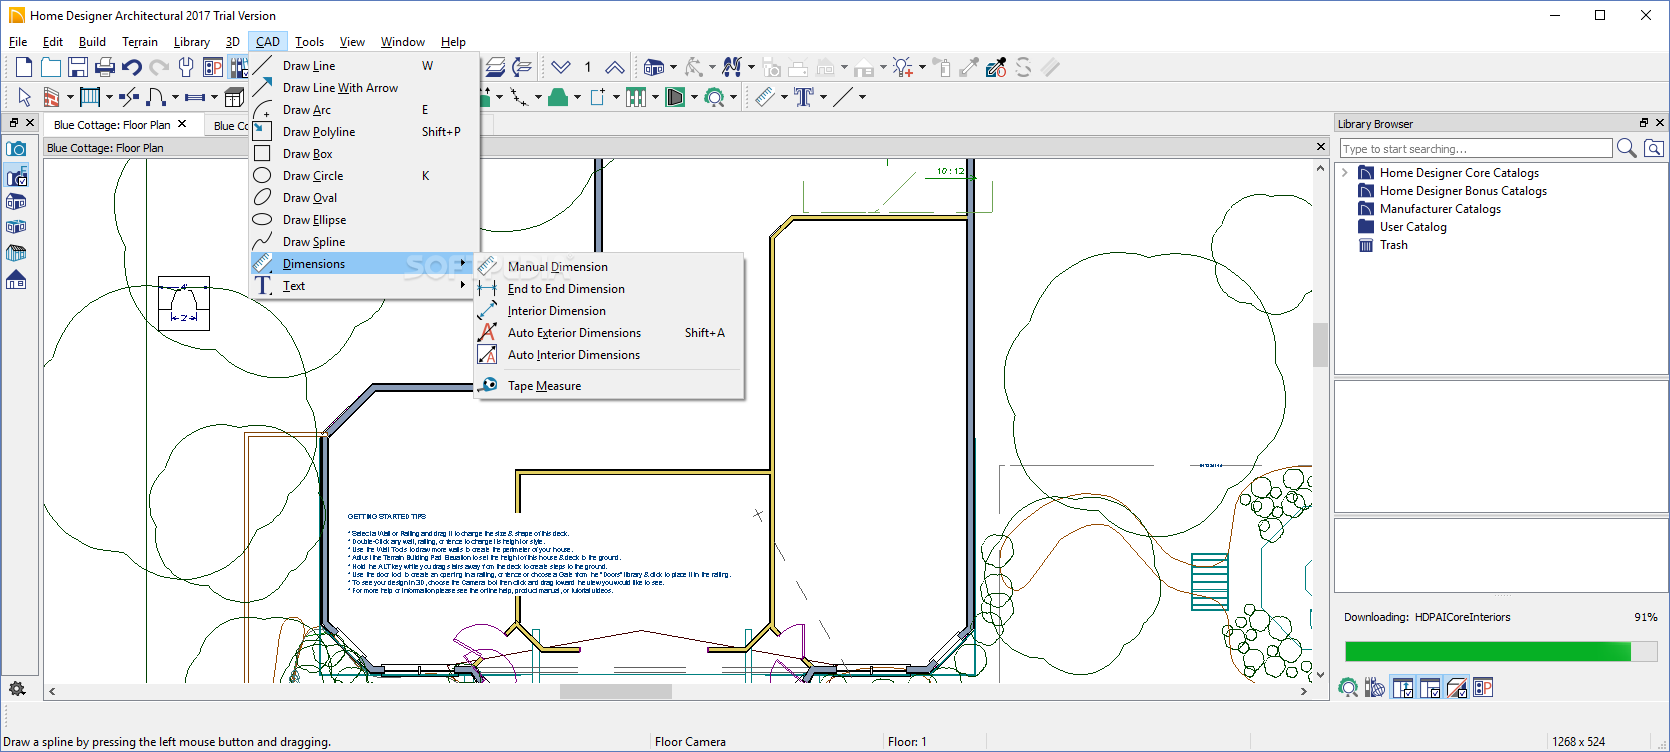Click the vertical scrollbar thumb of floor plan

click(1320, 345)
